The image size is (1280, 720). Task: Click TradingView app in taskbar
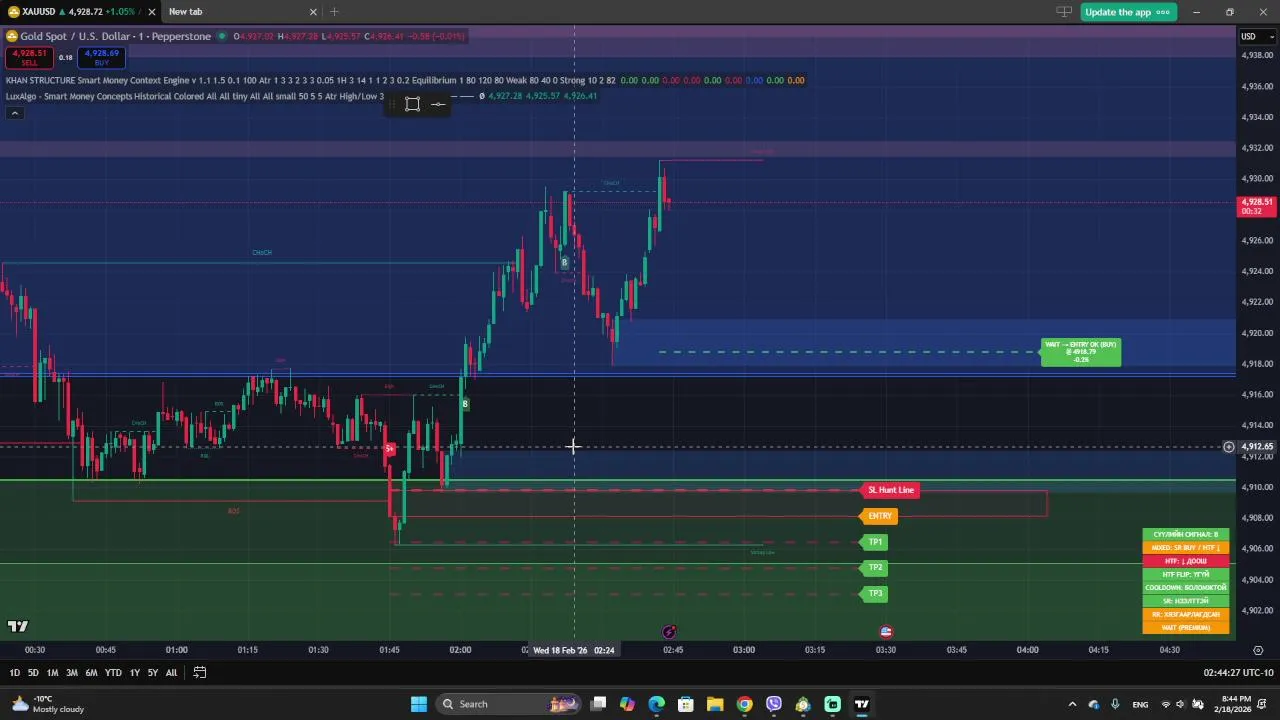point(861,704)
